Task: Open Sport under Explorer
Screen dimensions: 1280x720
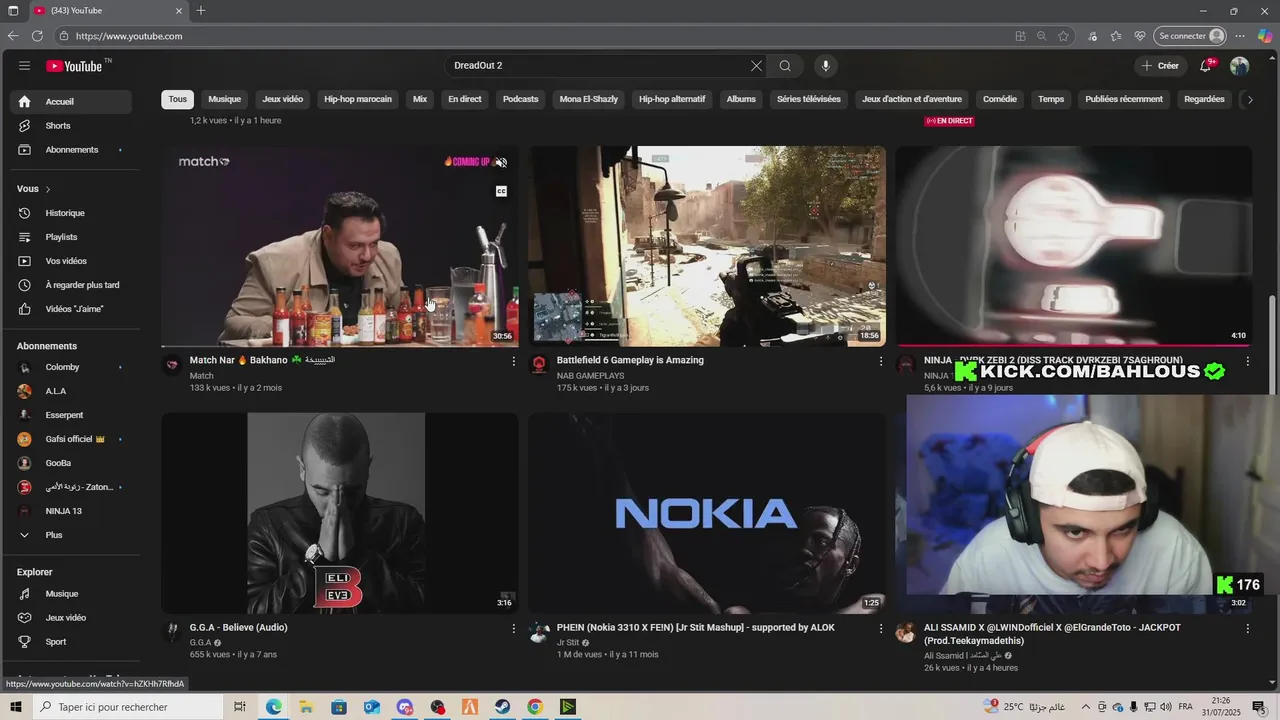Action: 70,642
